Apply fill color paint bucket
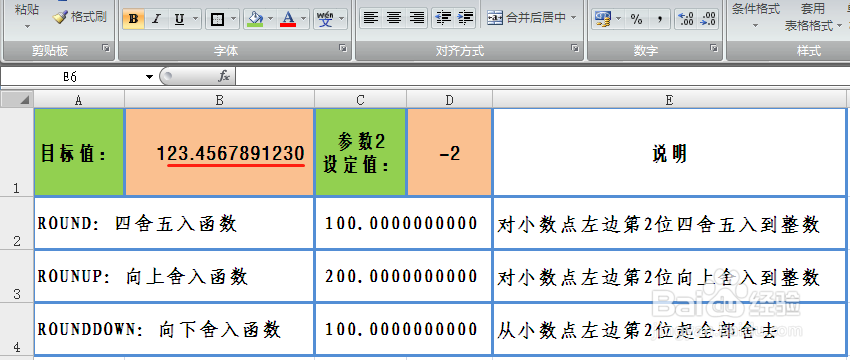Screen dimensions: 850x360 [255, 20]
